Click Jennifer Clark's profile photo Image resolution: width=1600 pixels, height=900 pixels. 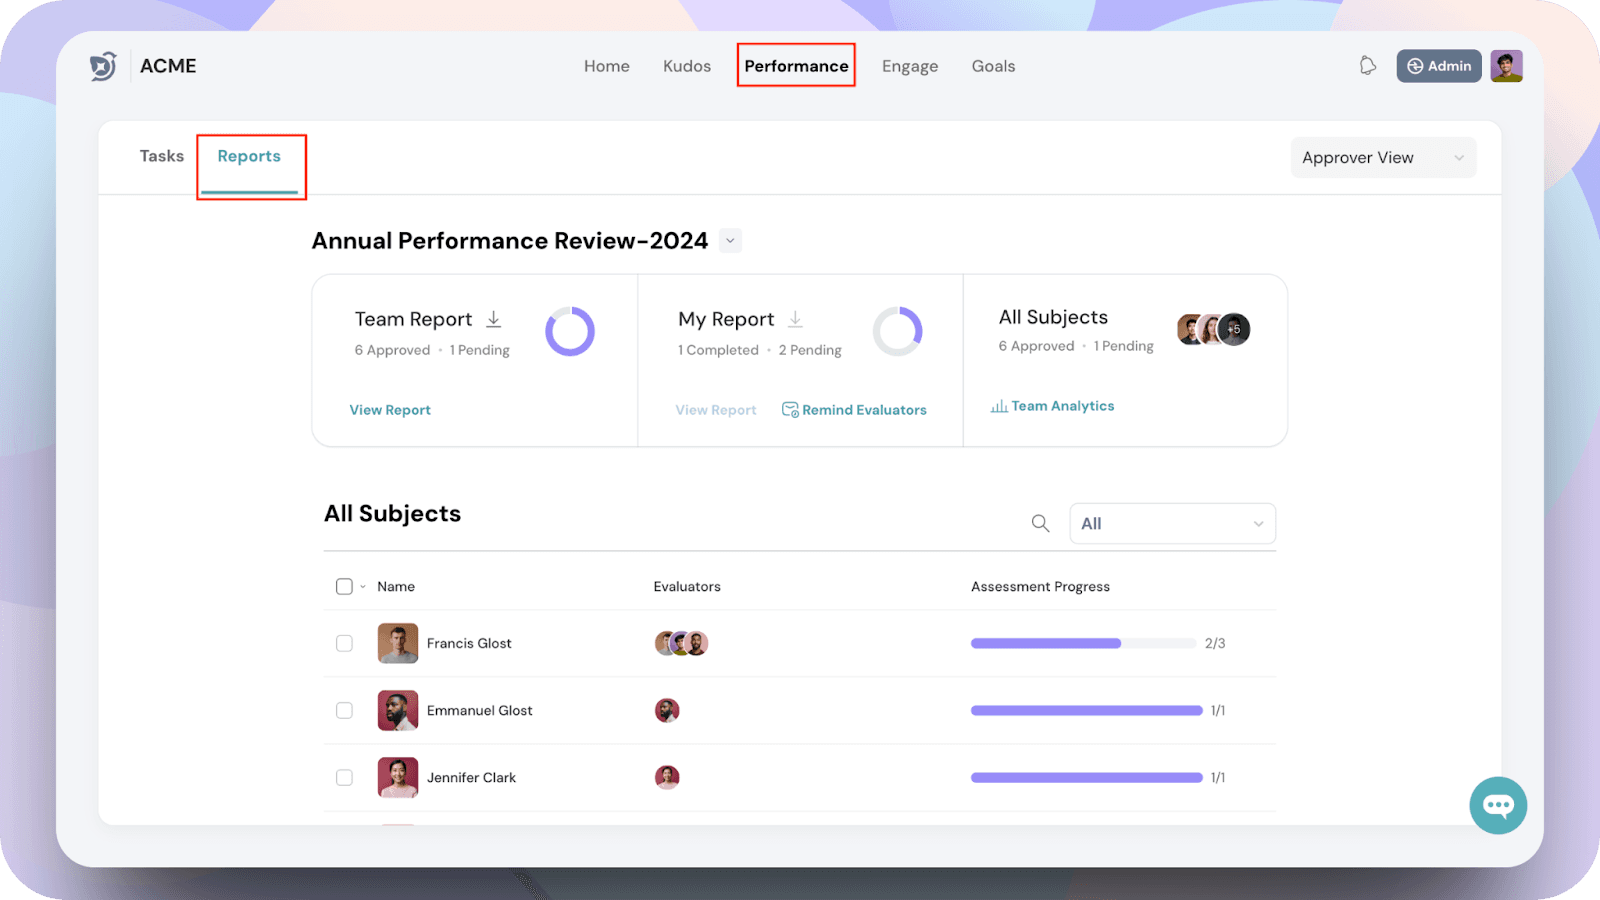click(398, 777)
